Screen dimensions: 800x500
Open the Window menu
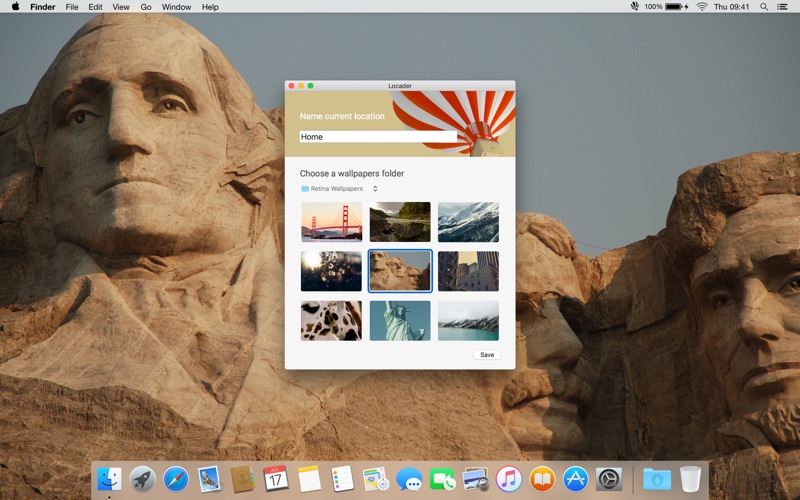pyautogui.click(x=176, y=7)
